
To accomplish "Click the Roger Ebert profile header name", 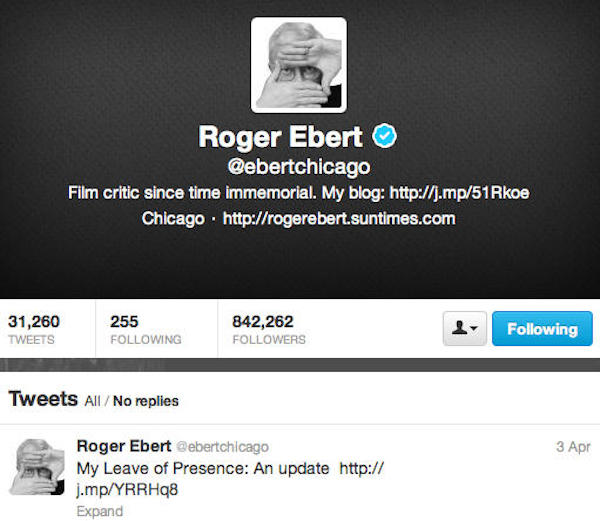I will tap(280, 137).
